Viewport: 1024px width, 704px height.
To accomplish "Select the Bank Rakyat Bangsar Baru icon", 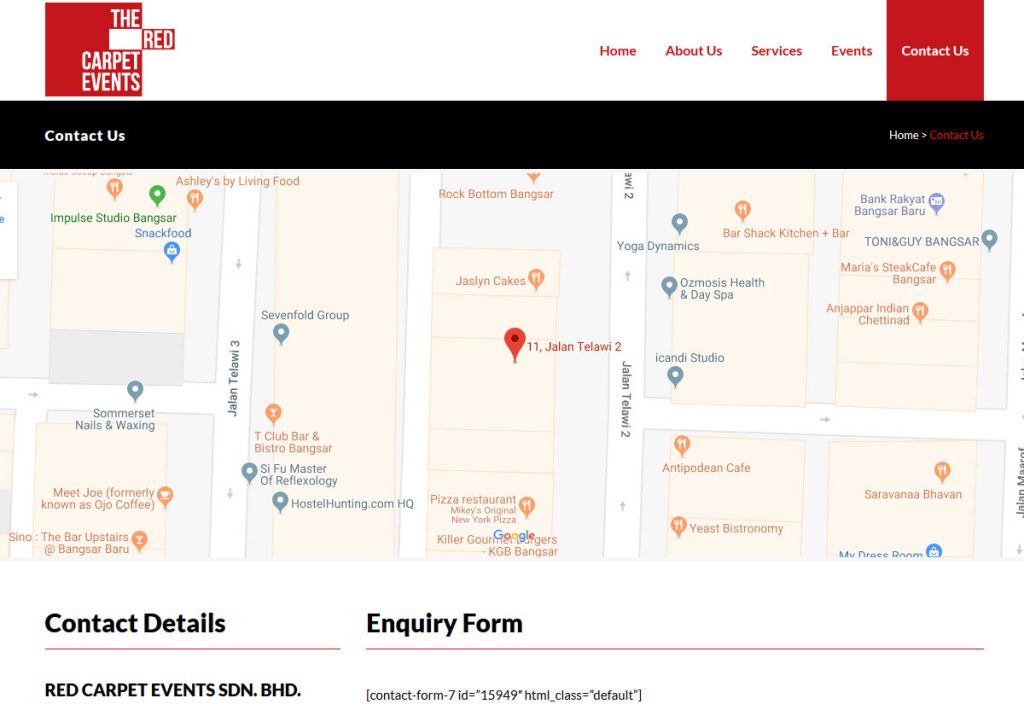I will [937, 201].
